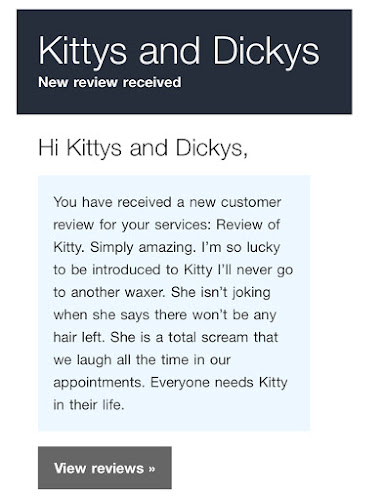Click the line 'to be introduced to Kitty'
This screenshot has height=500, width=384.
[x=133, y=270]
